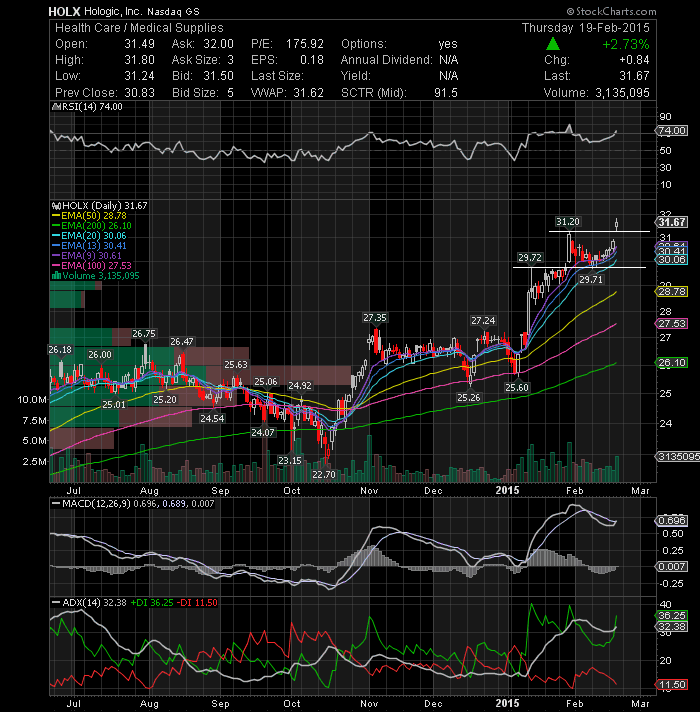The width and height of the screenshot is (700, 712).
Task: Click the volume bars icon in legend
Action: [56, 276]
